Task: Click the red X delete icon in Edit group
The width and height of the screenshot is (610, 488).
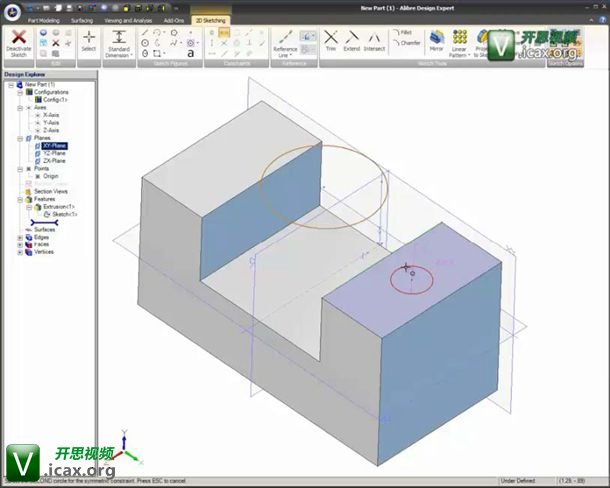Action: (x=56, y=43)
